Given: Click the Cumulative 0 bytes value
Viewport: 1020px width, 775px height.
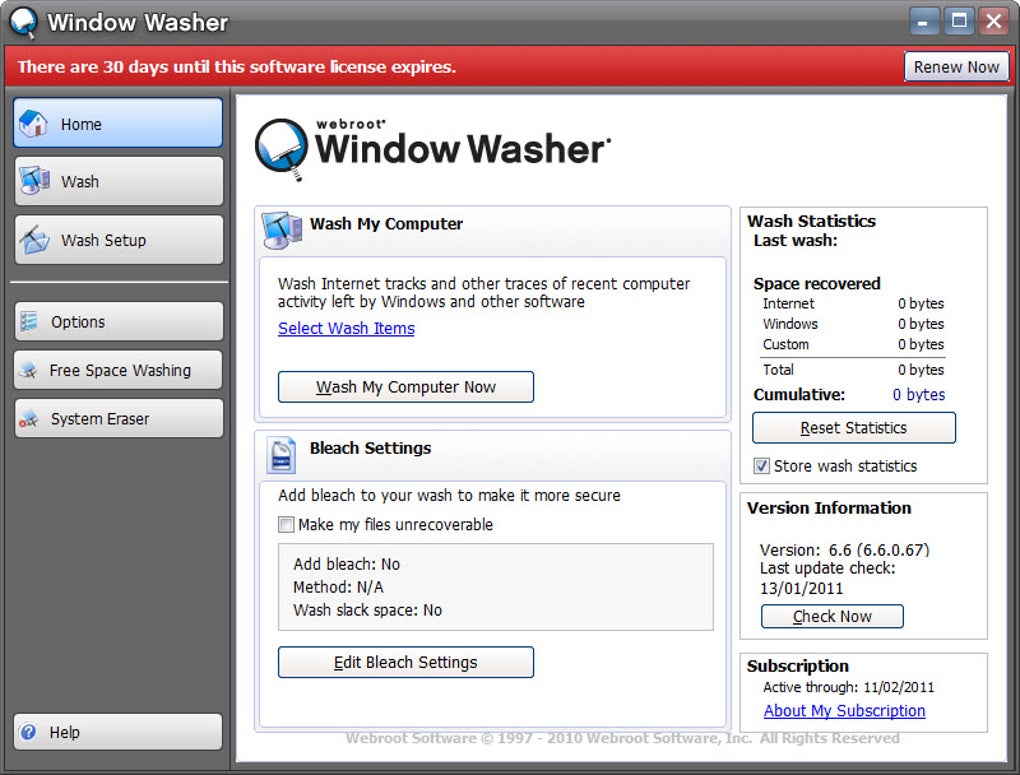Looking at the screenshot, I should 919,394.
